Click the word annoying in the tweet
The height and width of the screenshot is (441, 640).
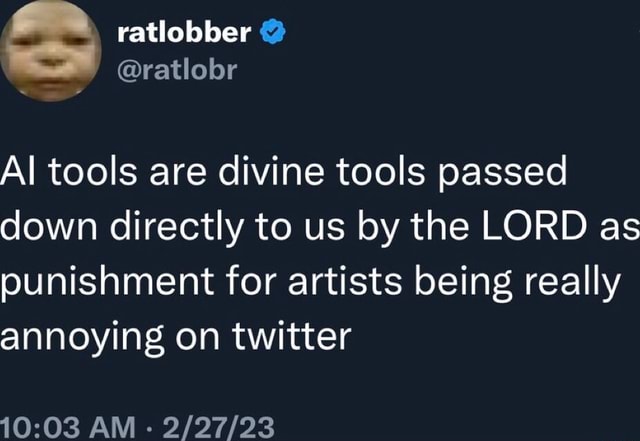[x=82, y=338]
